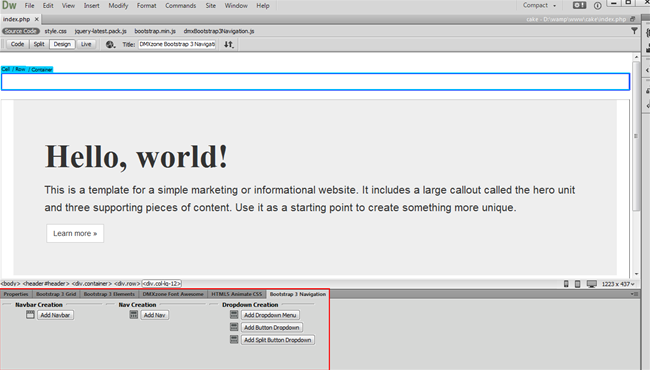Click the file management arrows icon
Image resolution: width=650 pixels, height=370 pixels.
(x=229, y=44)
